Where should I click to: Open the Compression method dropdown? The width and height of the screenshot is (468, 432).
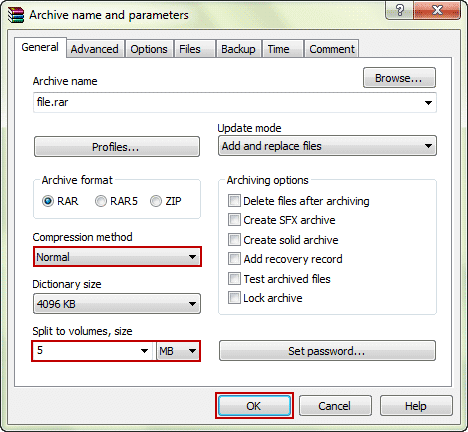(117, 257)
